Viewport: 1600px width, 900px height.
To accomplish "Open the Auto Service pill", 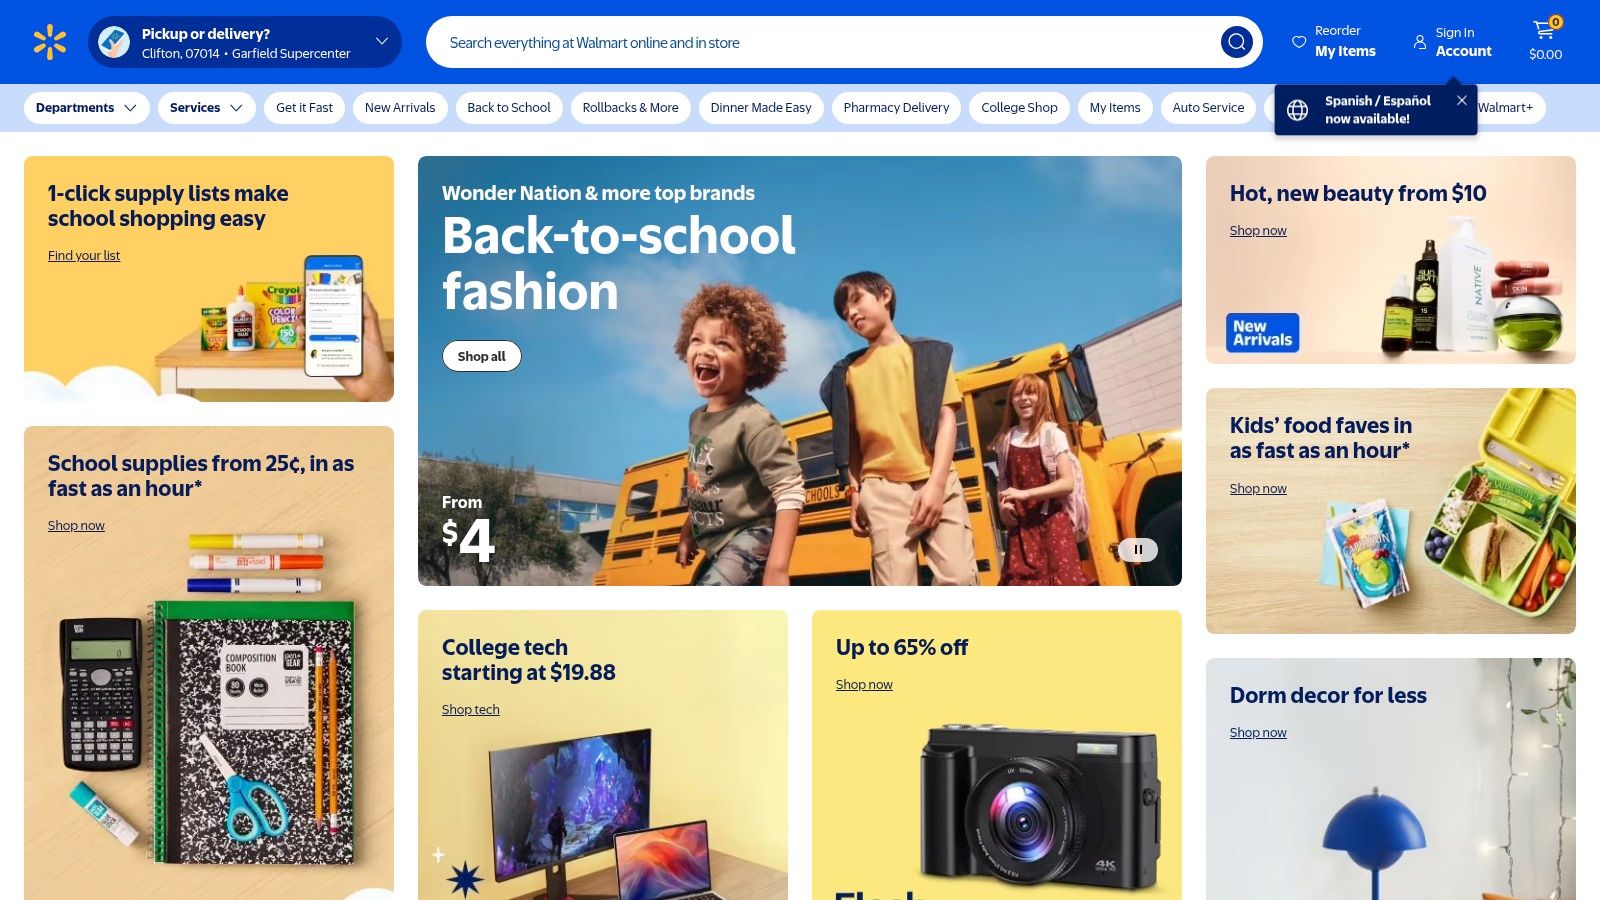I will pos(1208,108).
